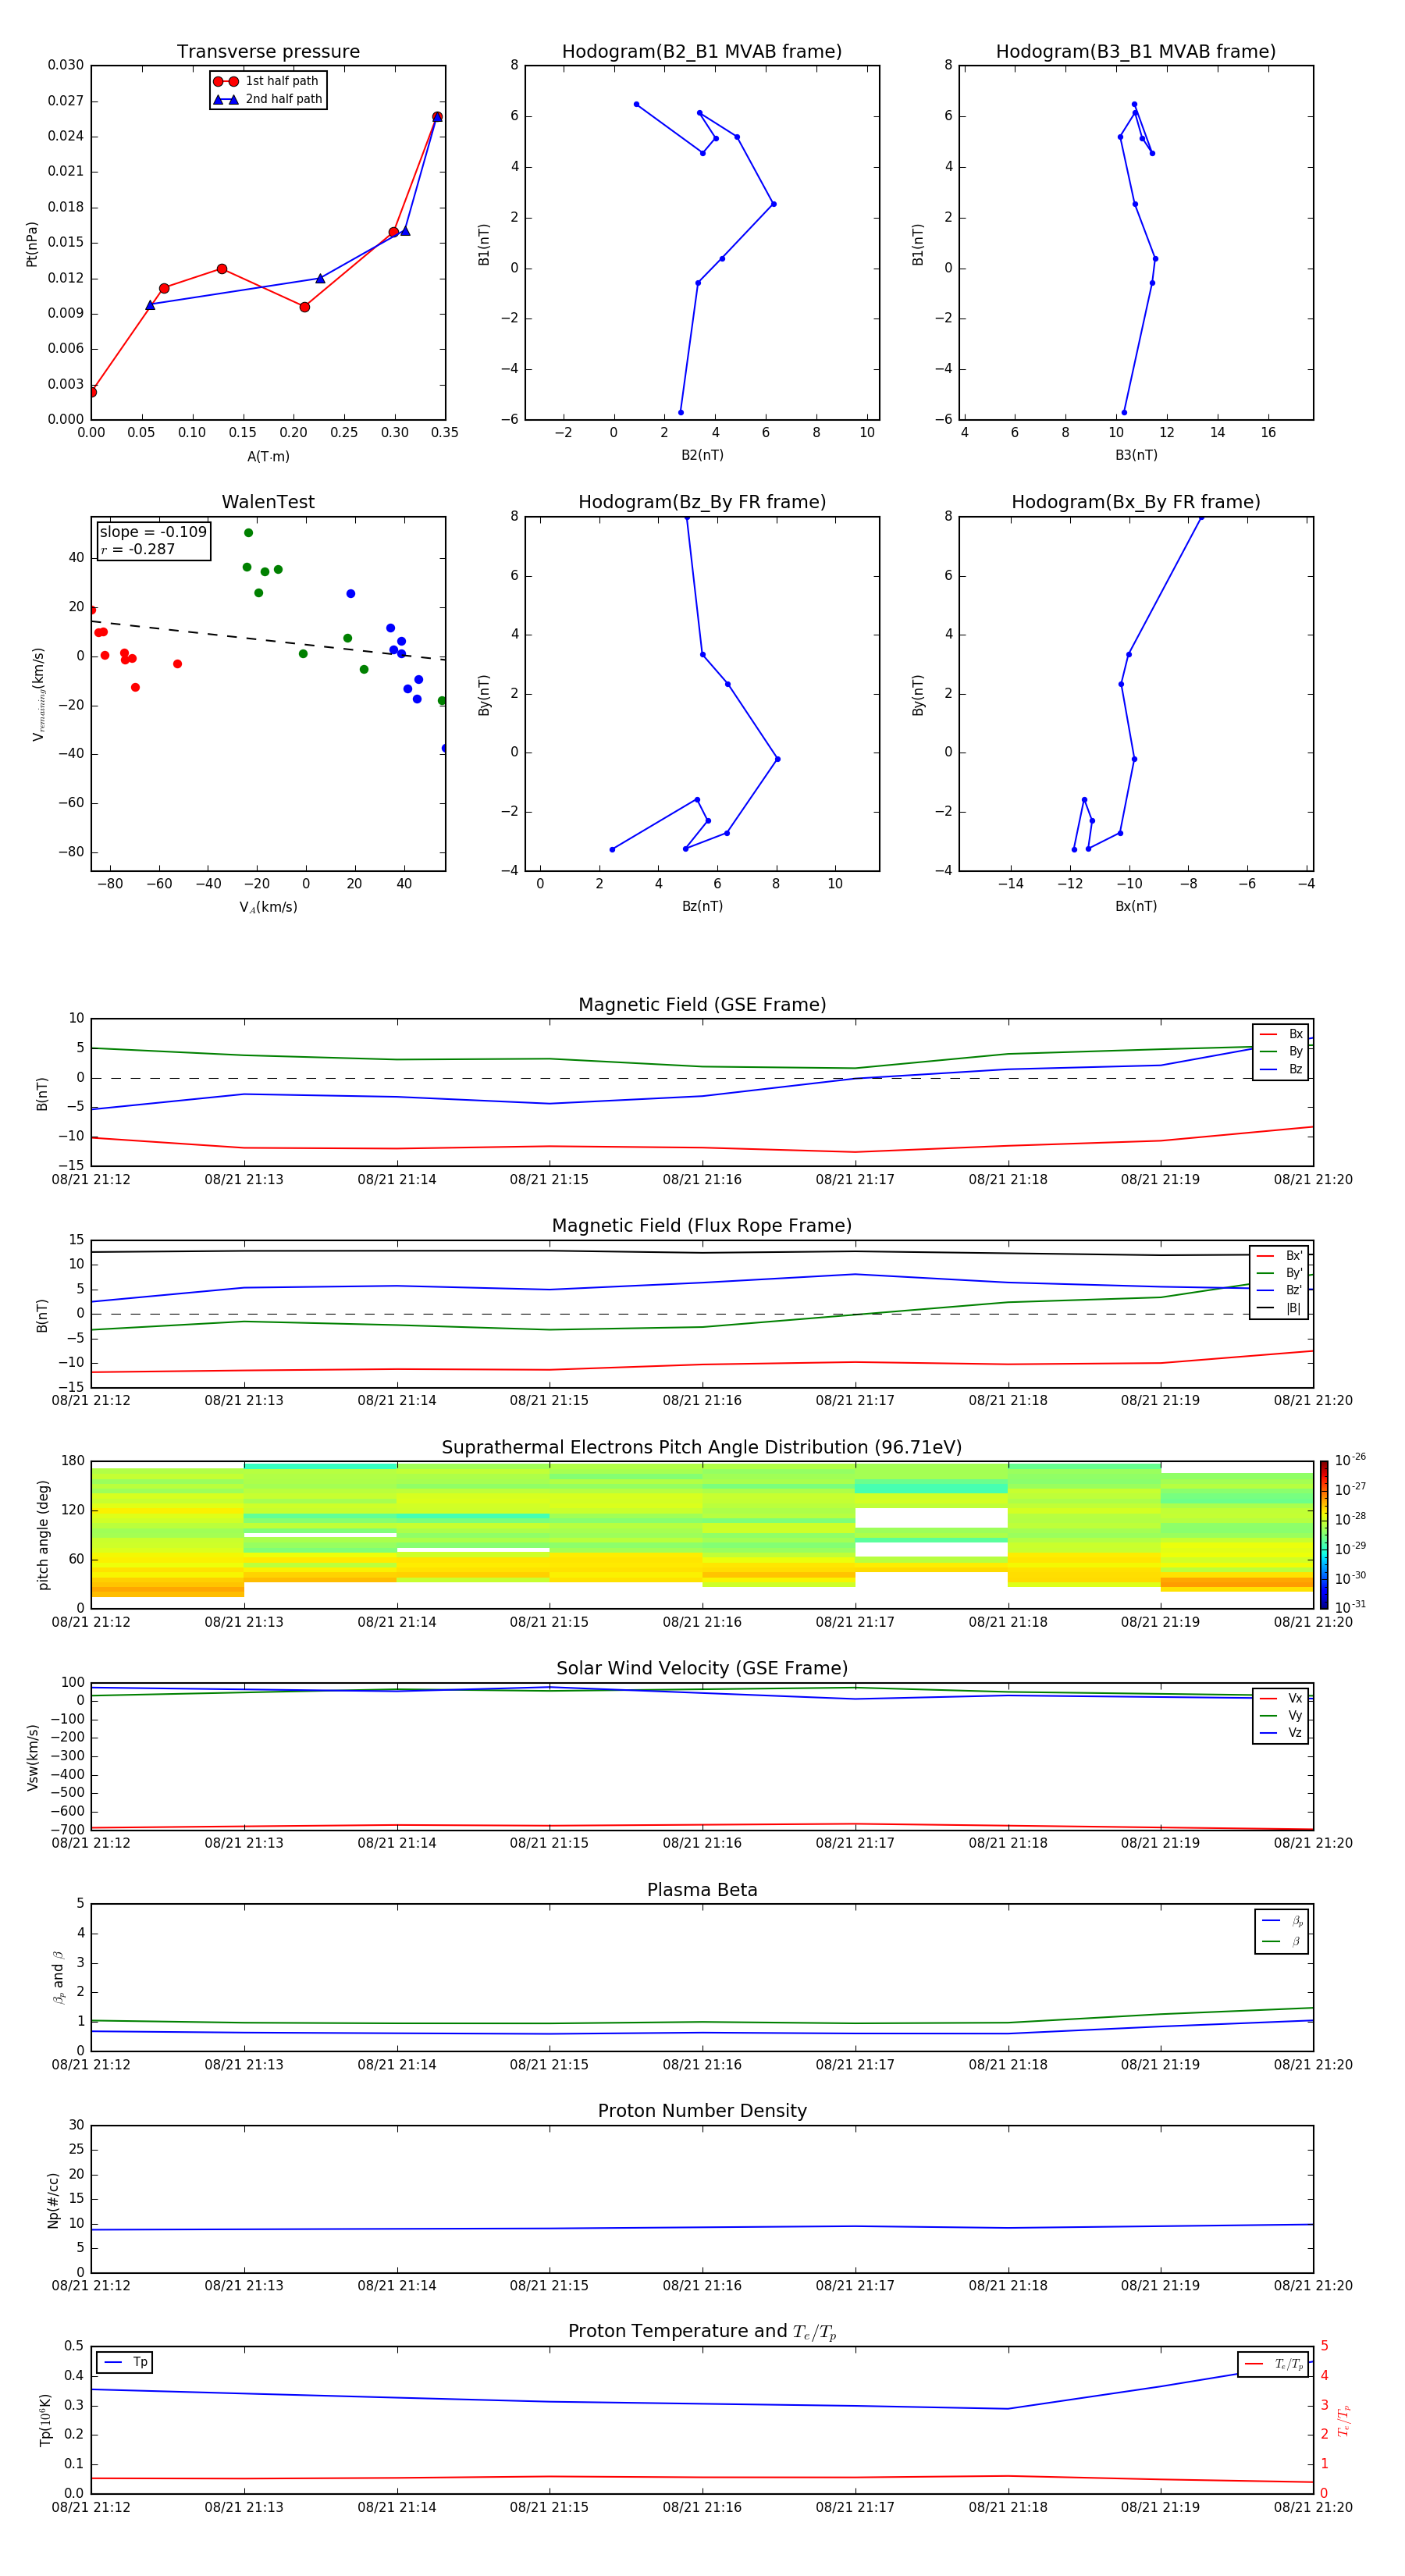Click the '08/21 21:16' tick under the GSE plot
1405x2576 pixels.
click(x=702, y=1179)
